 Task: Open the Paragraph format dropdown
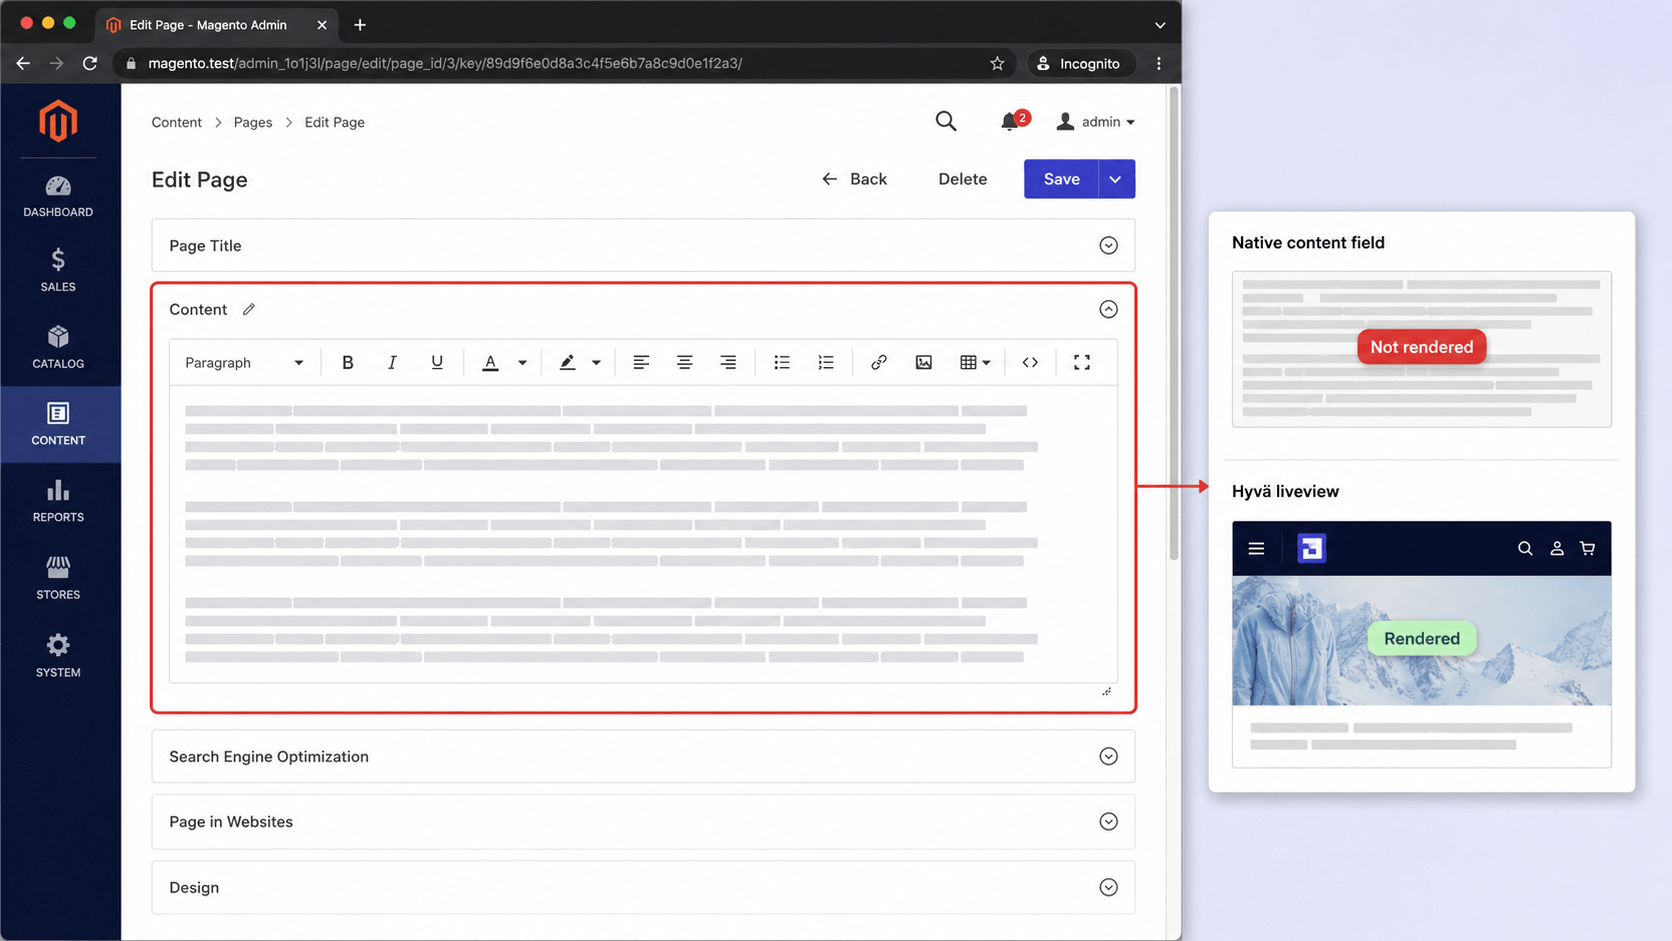[244, 362]
